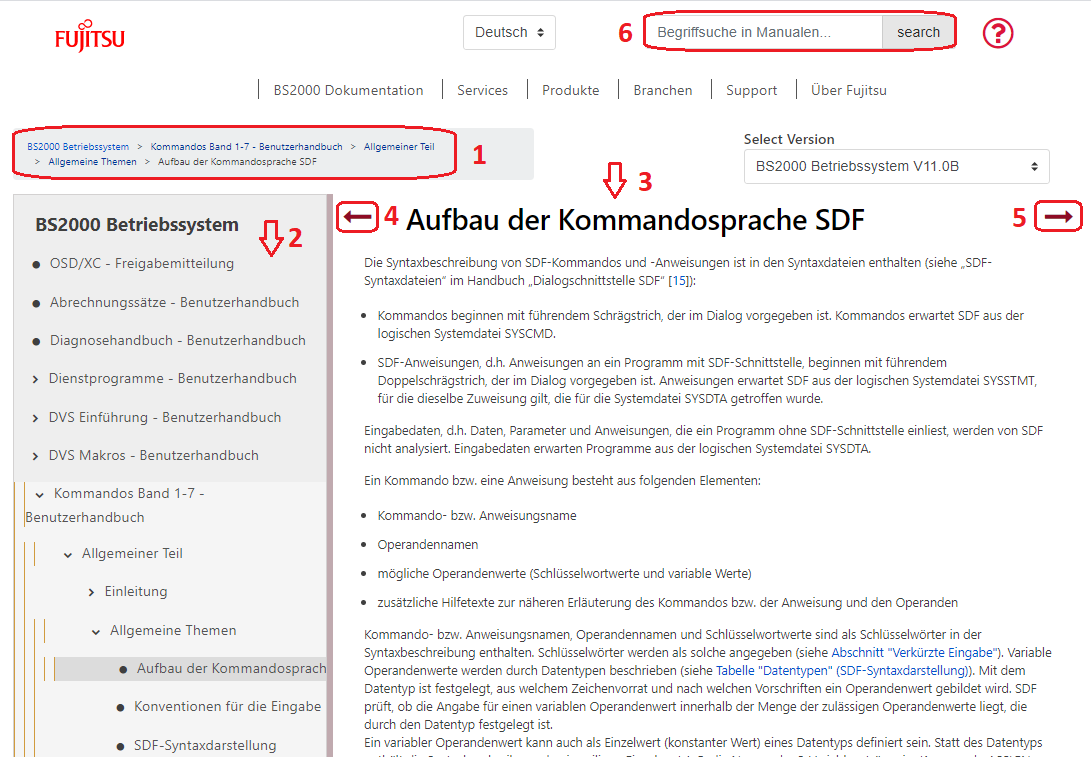Open the red question mark help icon
The image size is (1091, 757).
[x=997, y=33]
